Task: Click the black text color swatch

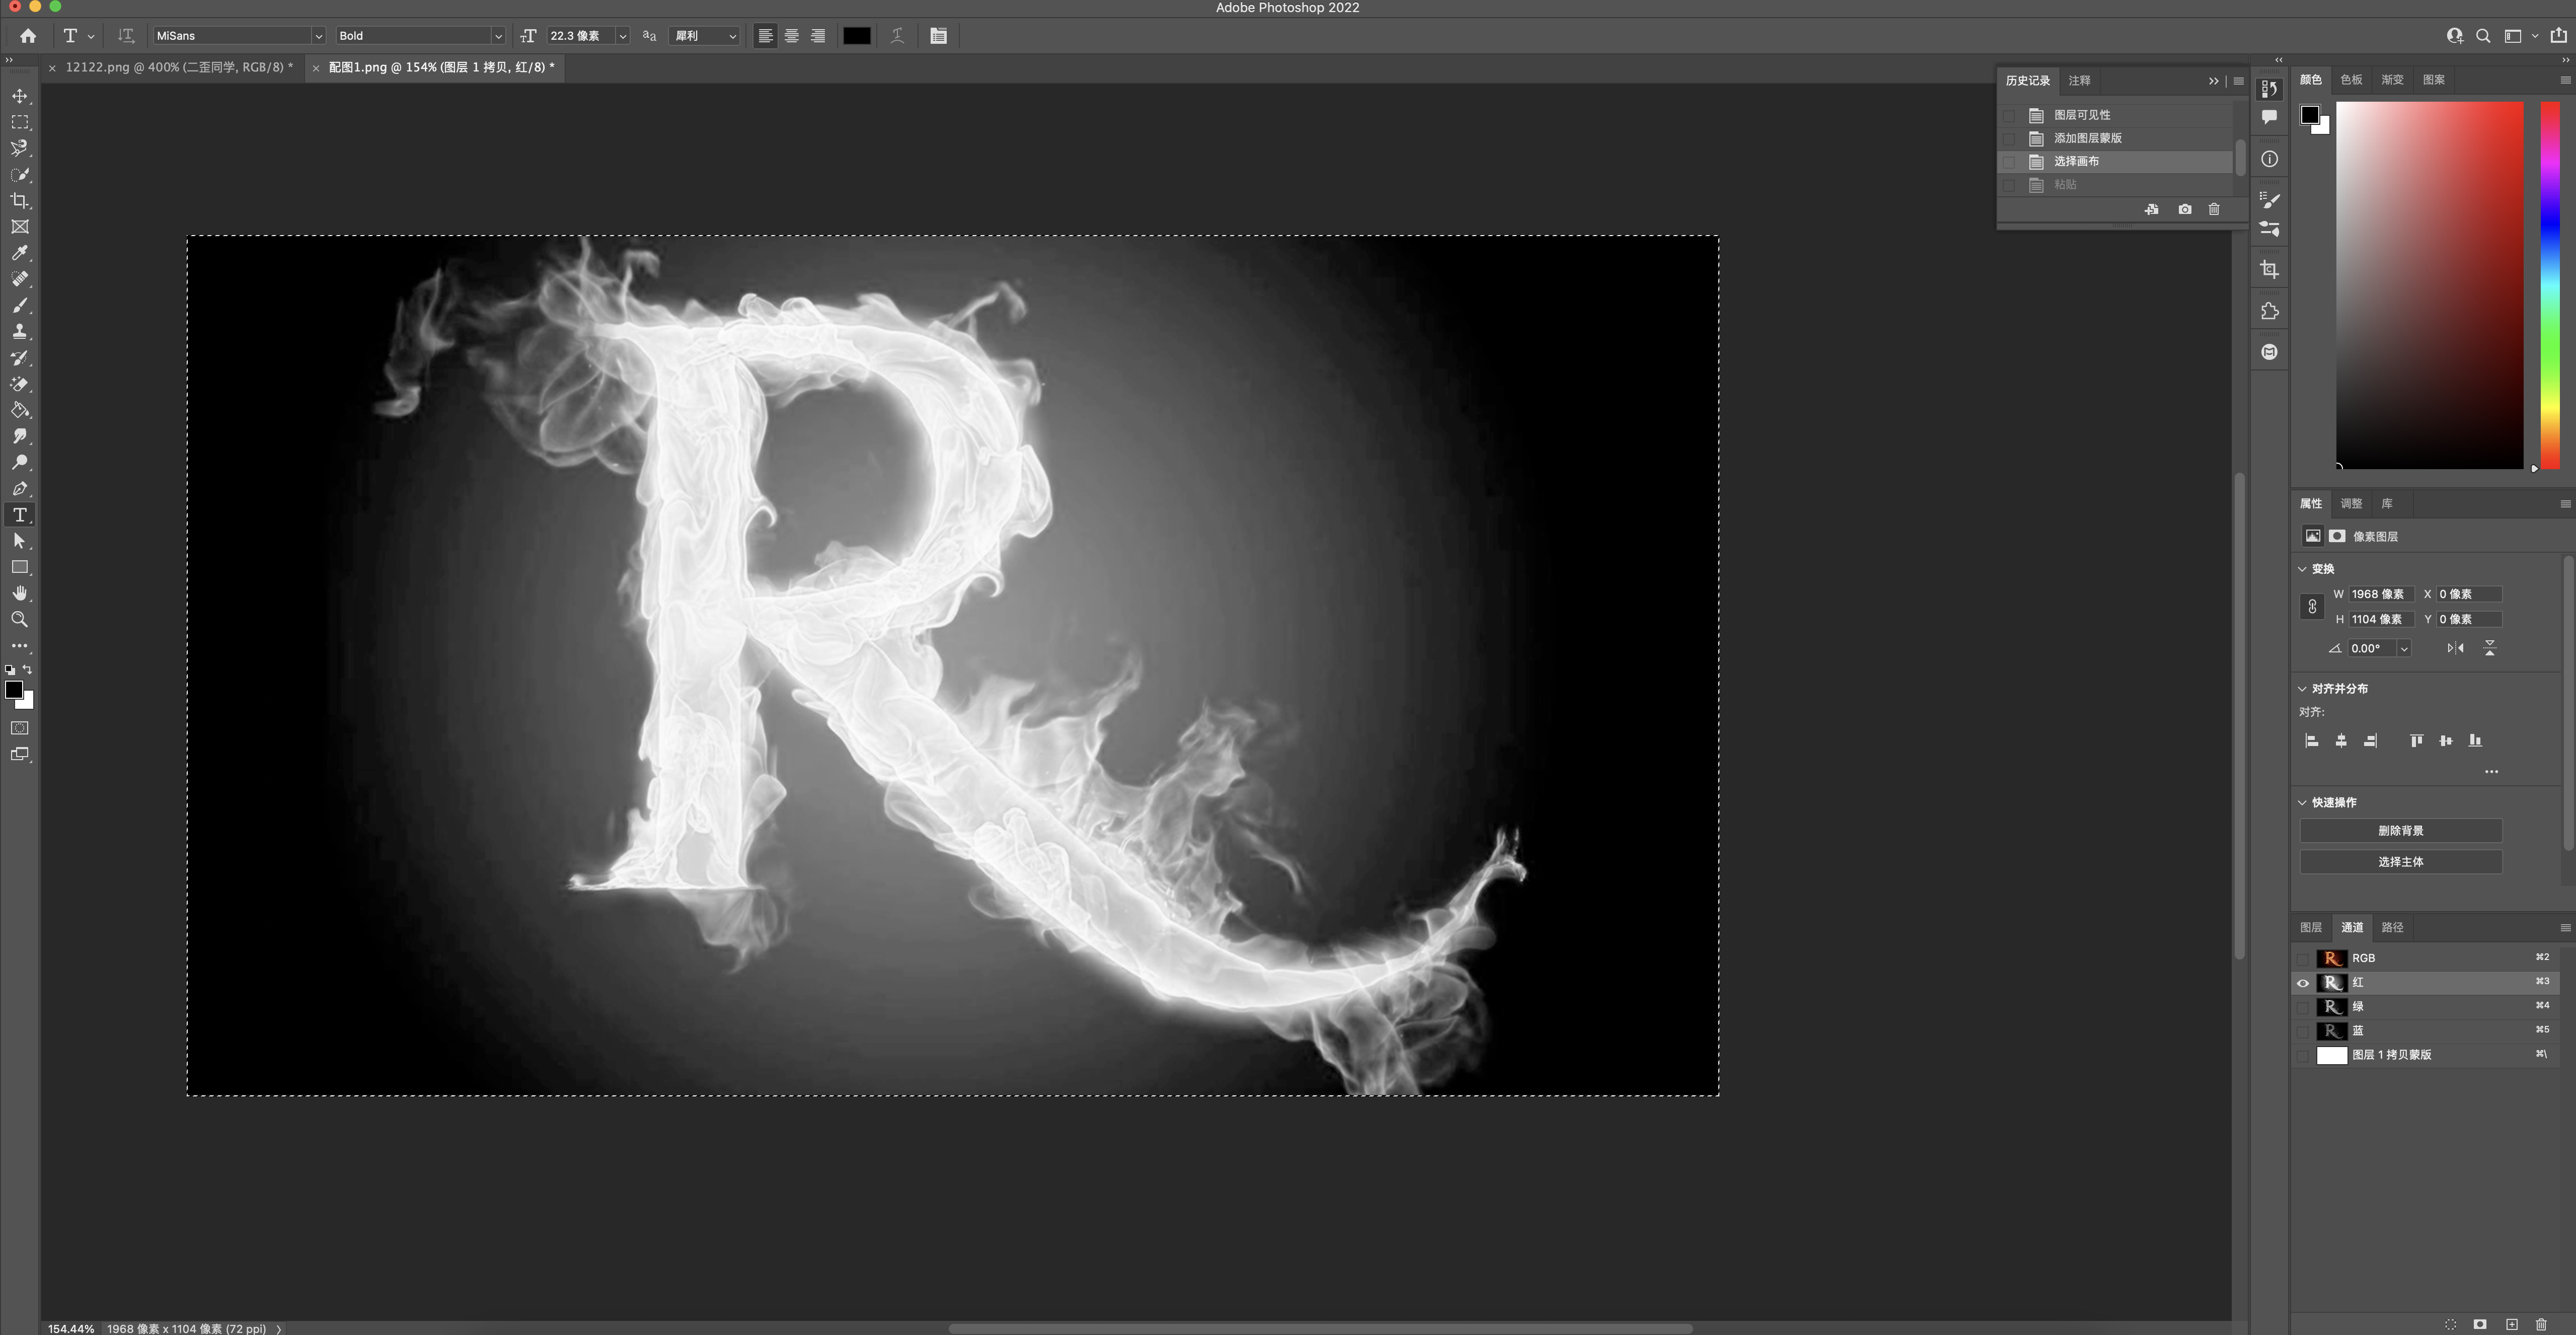Action: point(856,36)
